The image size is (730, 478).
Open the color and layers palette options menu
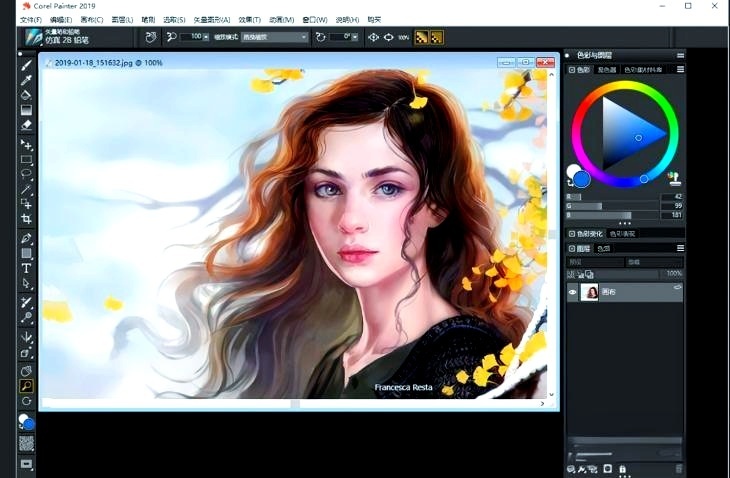(680, 55)
